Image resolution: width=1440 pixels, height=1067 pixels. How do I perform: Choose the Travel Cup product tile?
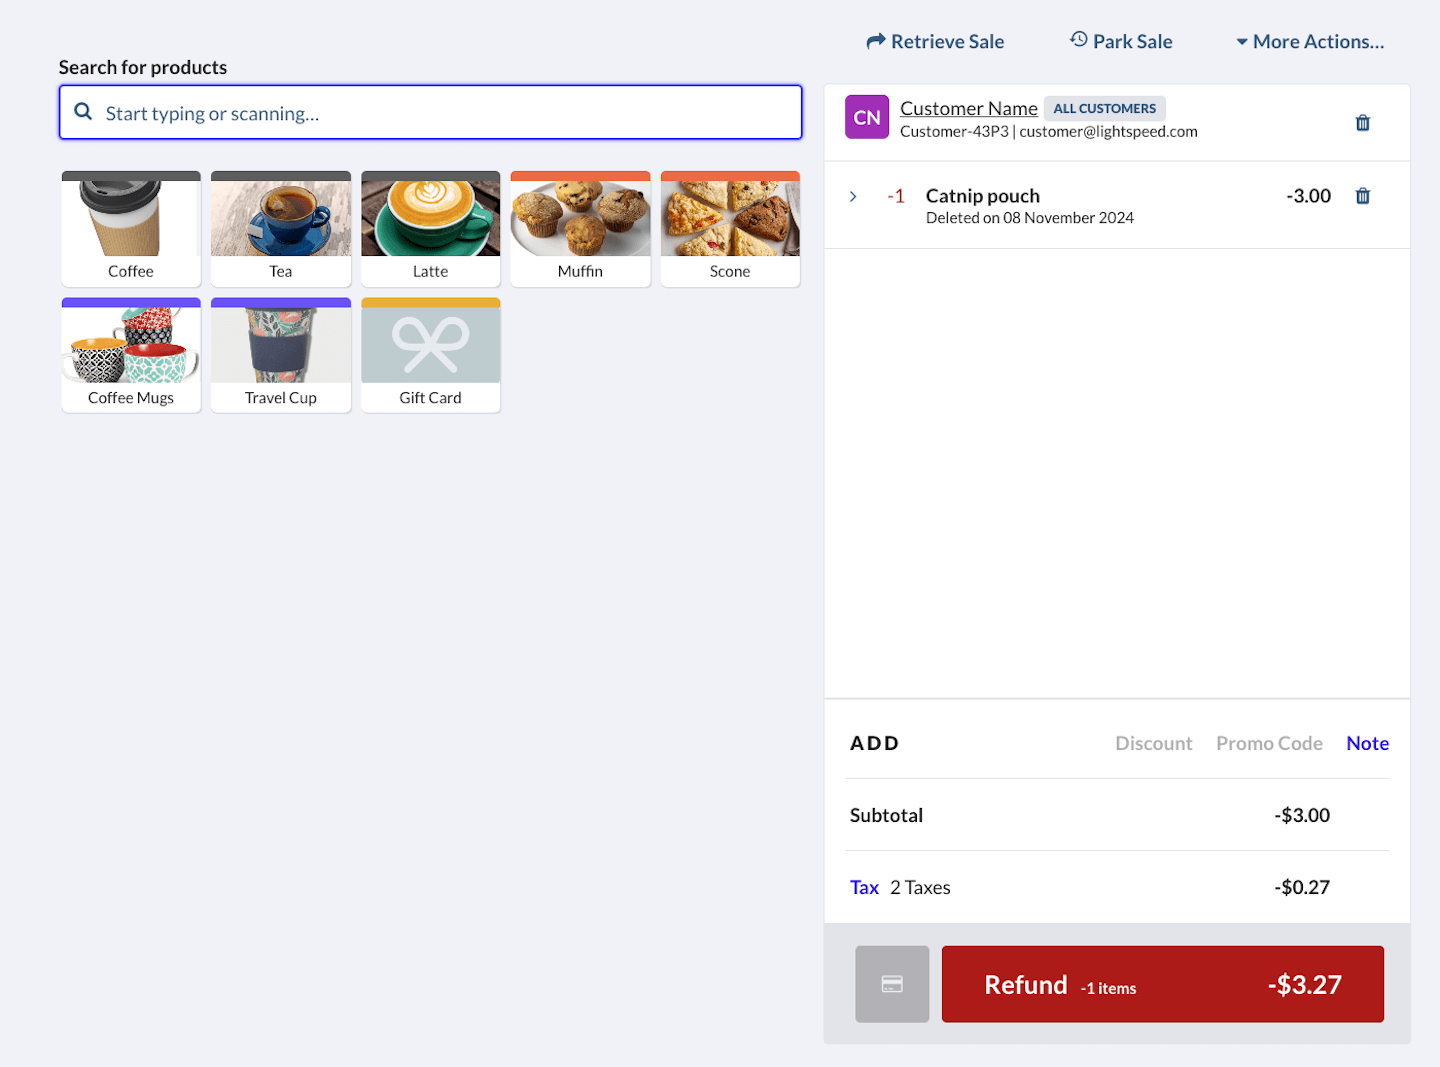(x=281, y=355)
